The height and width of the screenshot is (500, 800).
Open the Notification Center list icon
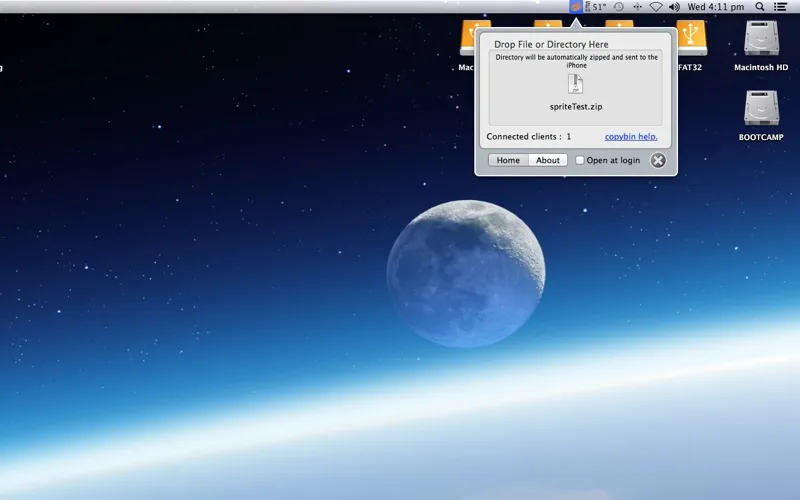(780, 6)
